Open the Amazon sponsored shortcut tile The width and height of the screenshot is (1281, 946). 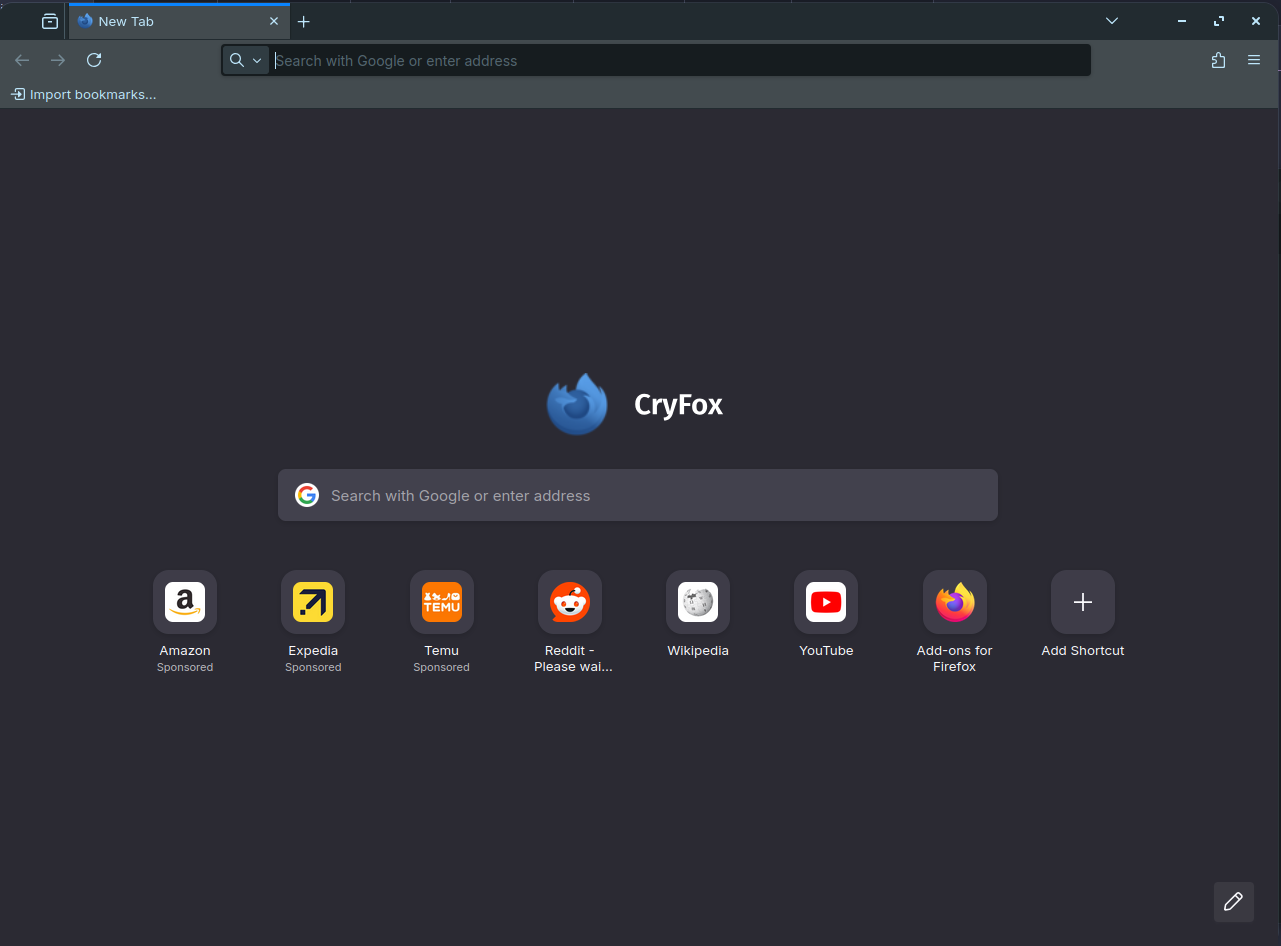(185, 602)
